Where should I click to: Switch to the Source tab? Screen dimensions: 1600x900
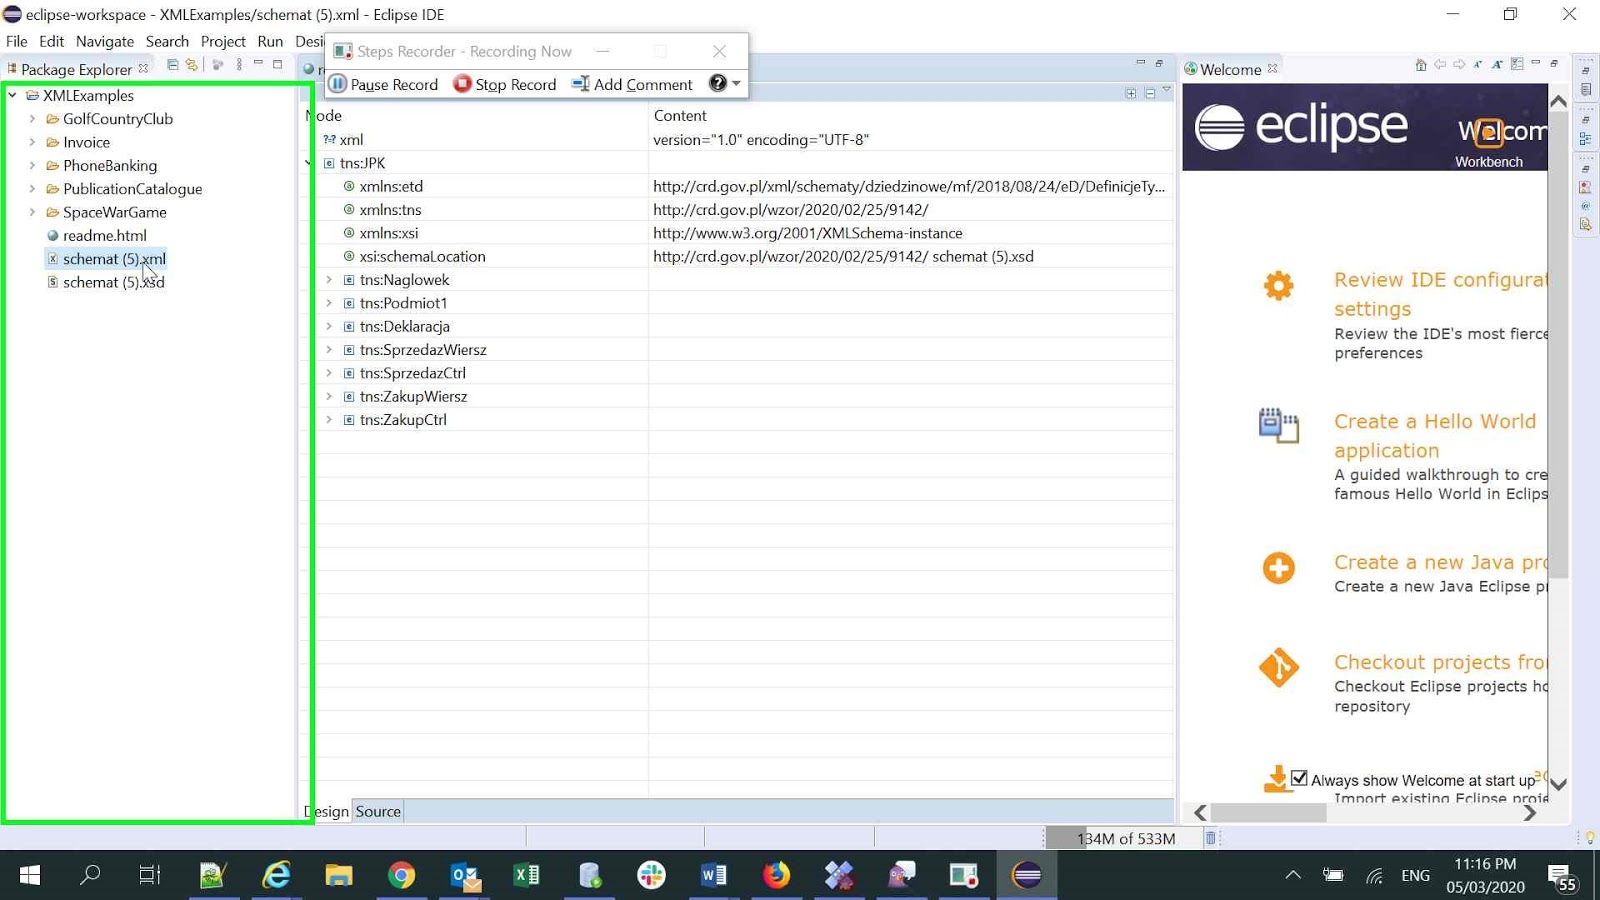point(377,811)
